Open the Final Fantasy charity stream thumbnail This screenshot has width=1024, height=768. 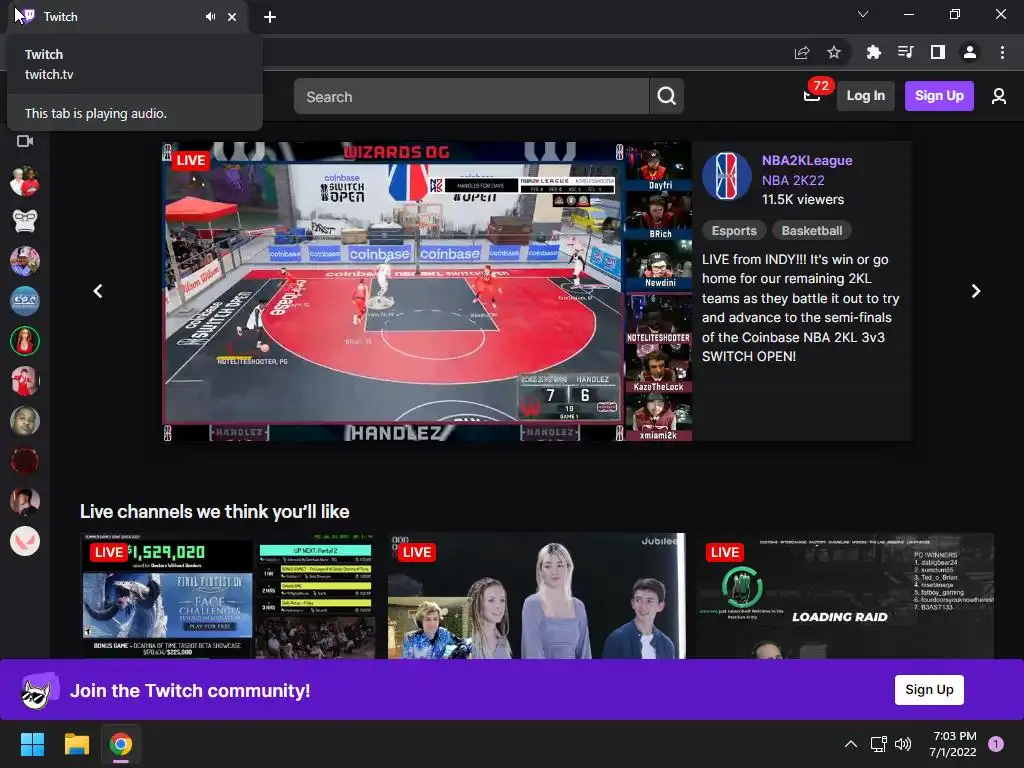point(229,596)
